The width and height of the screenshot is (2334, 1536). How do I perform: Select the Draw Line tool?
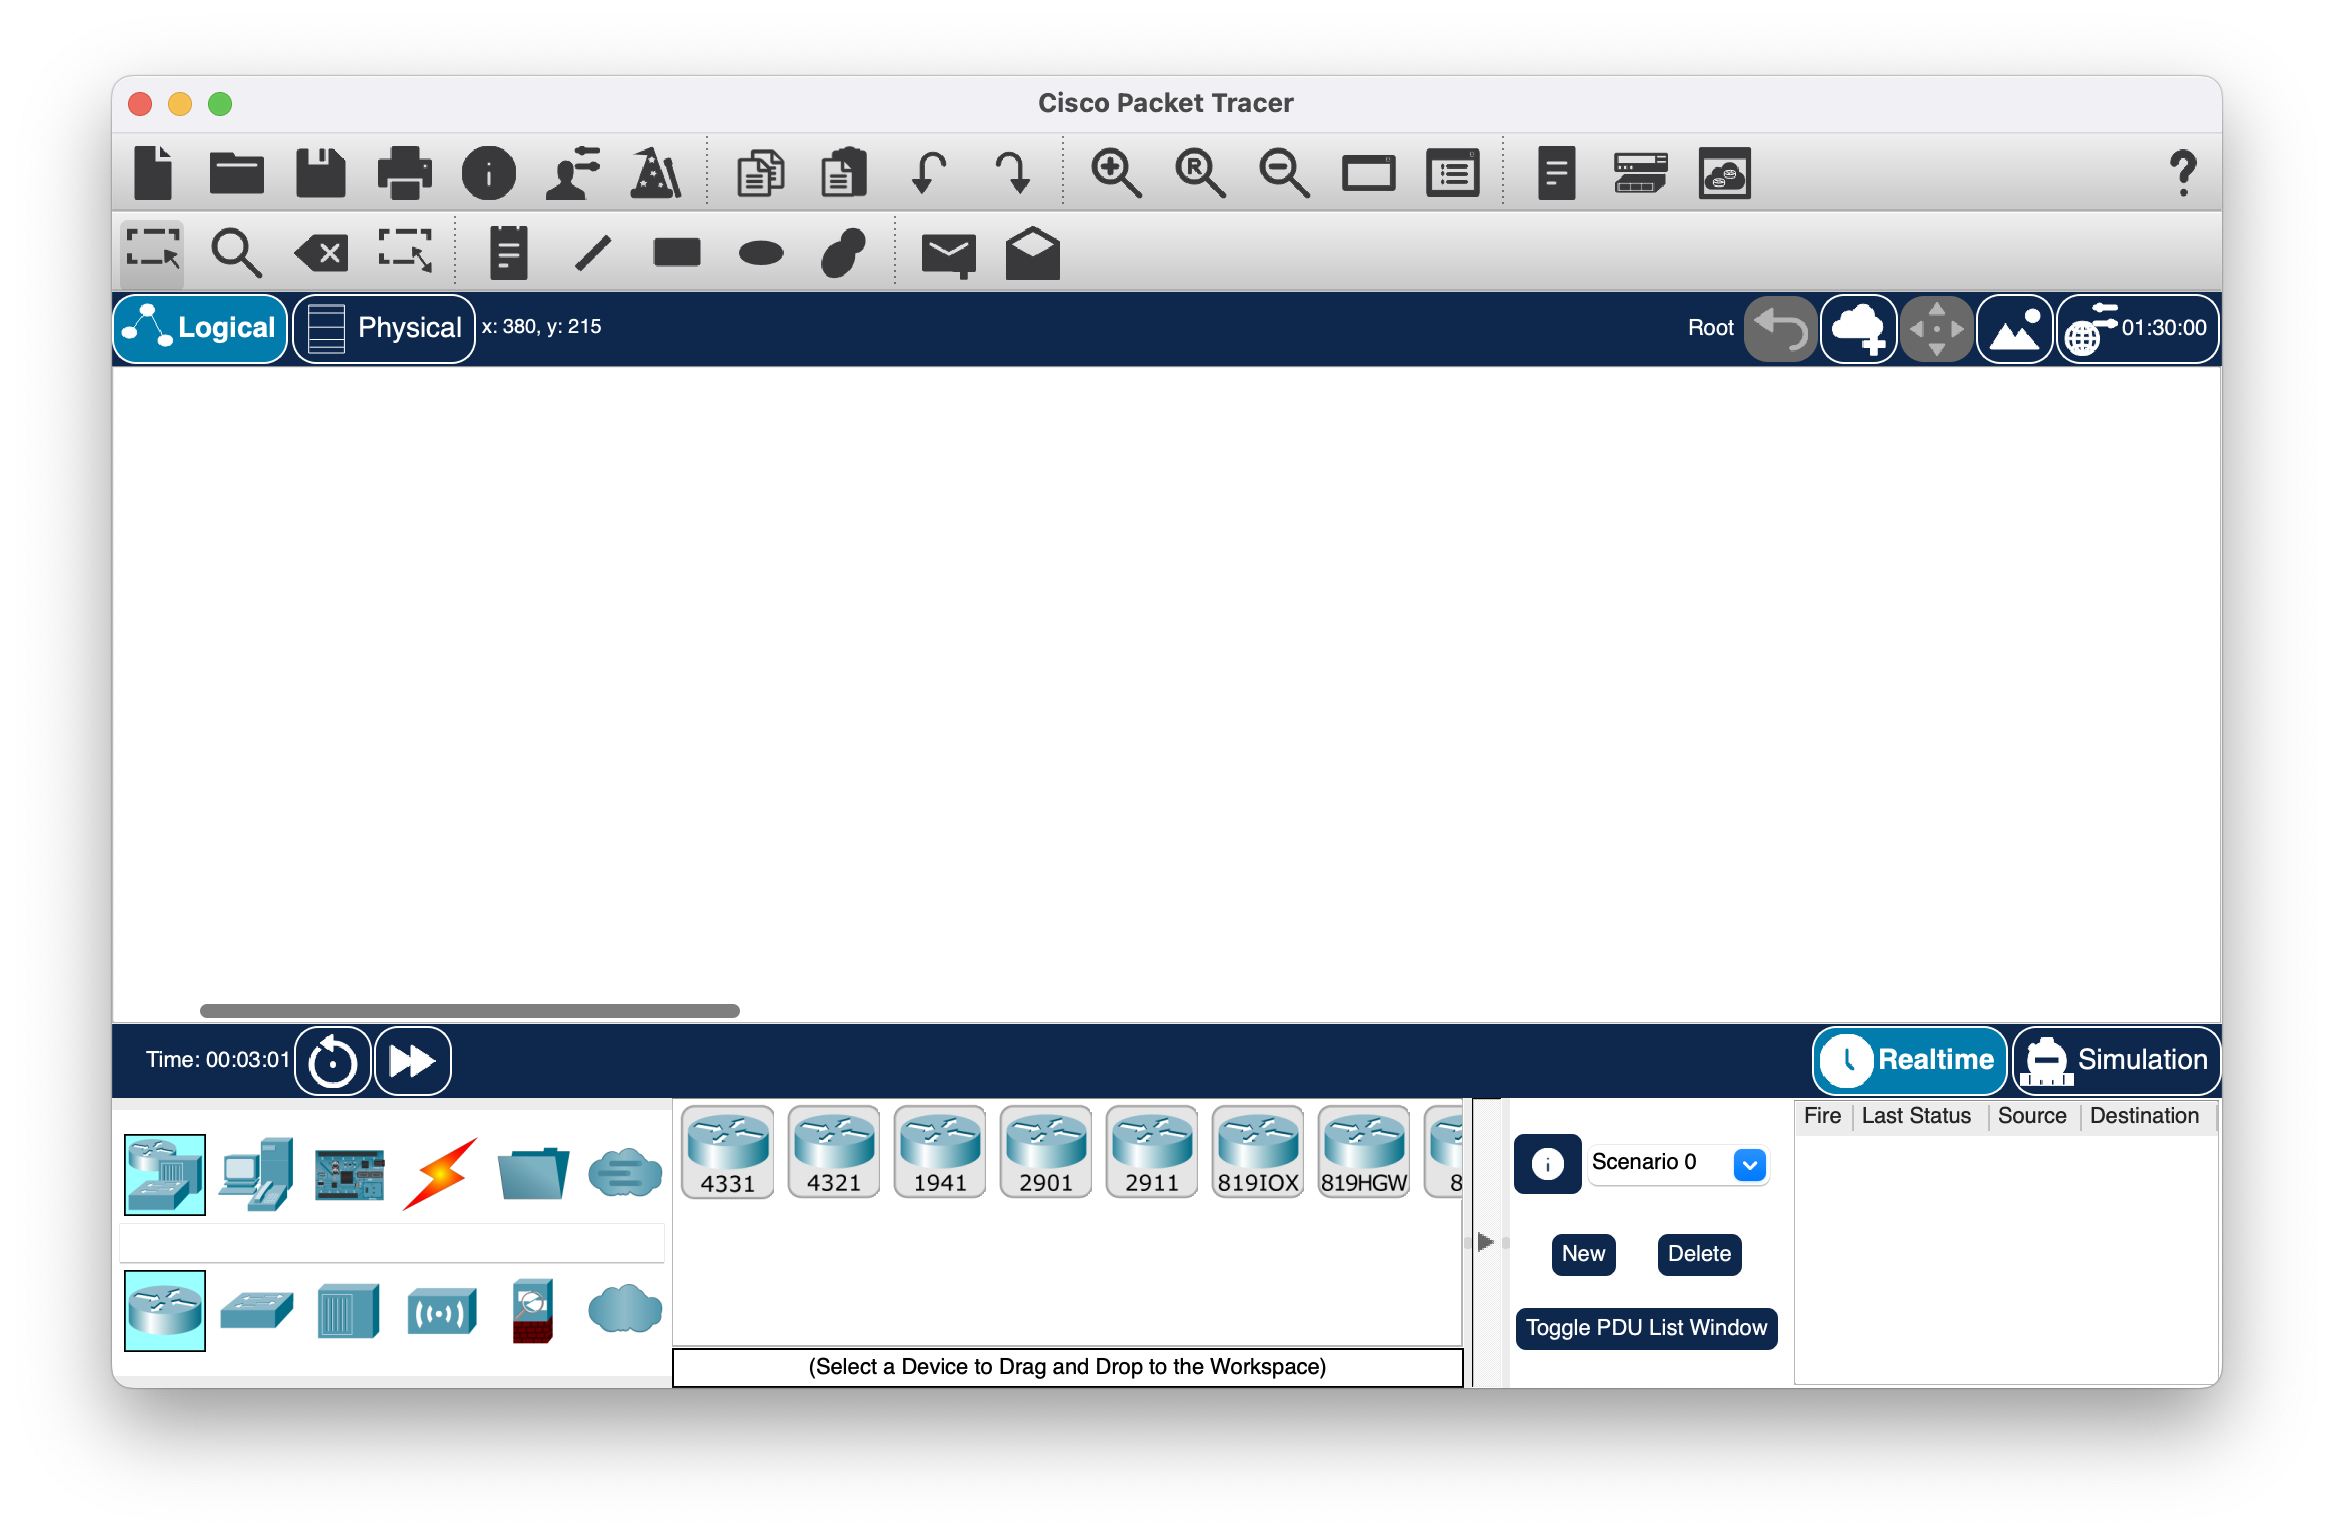593,252
